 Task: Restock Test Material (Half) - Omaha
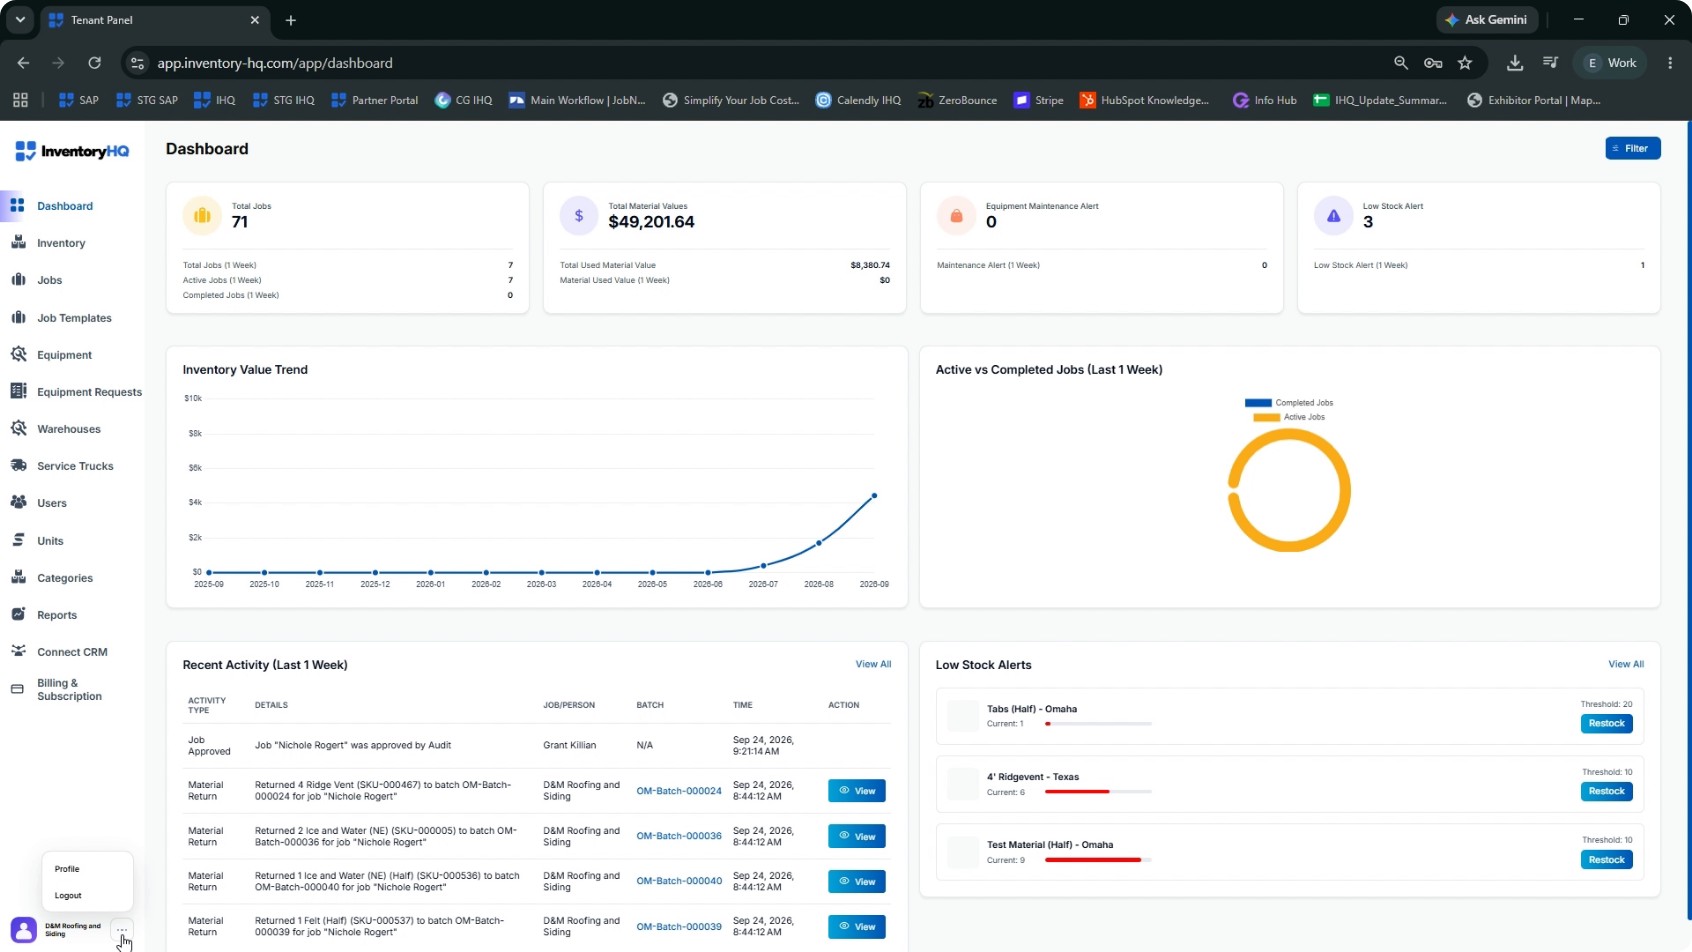[1606, 860]
